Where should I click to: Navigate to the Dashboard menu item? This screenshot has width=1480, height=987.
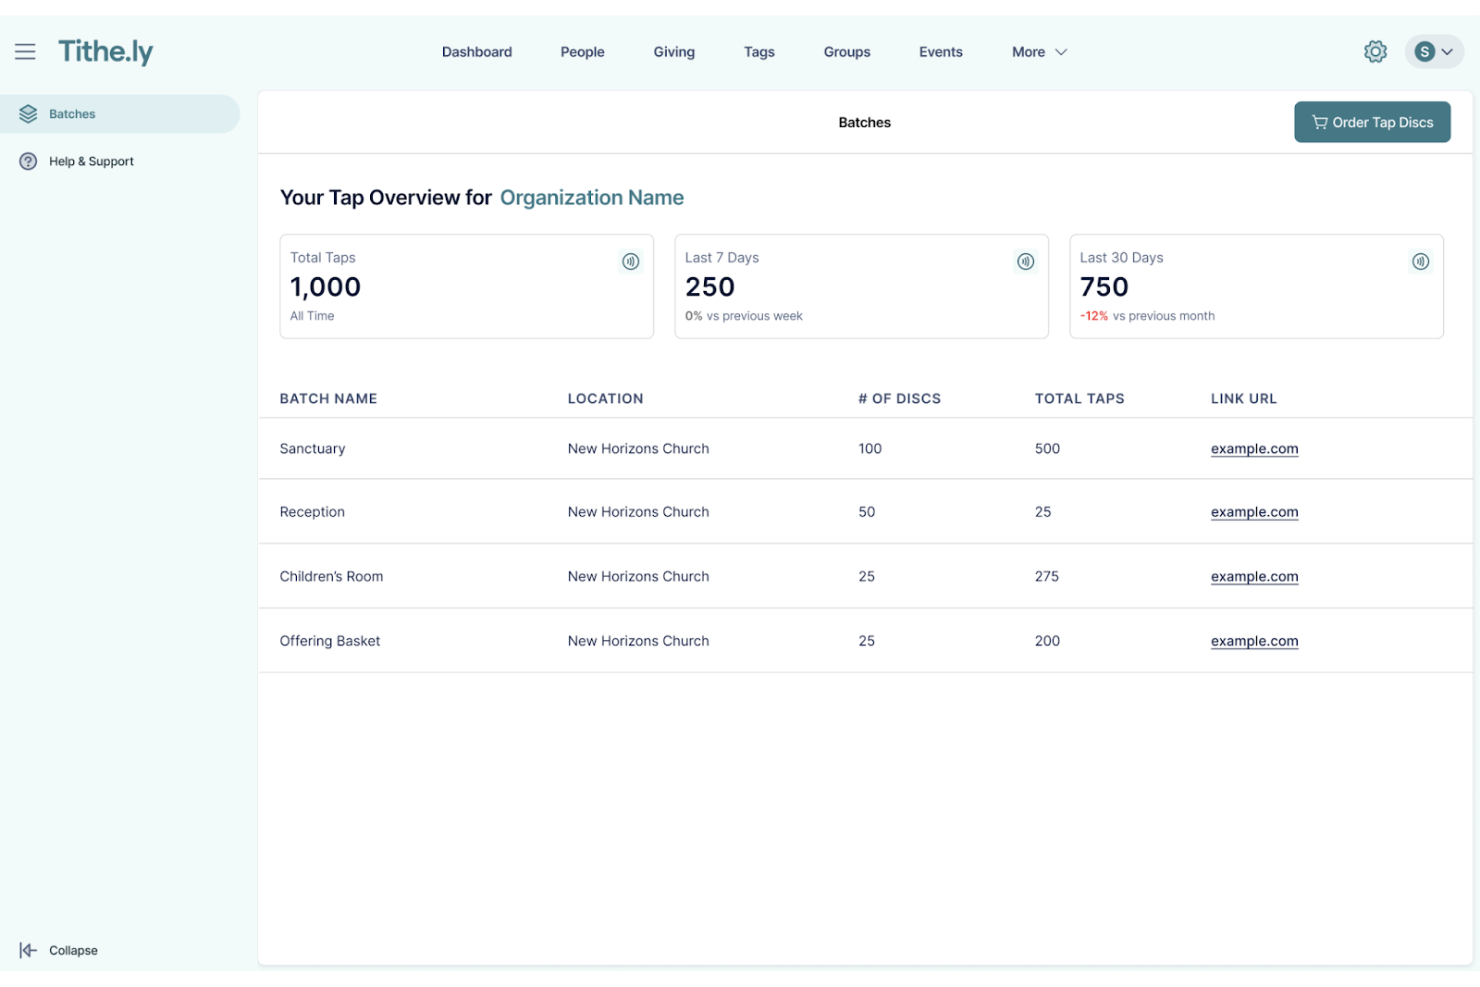pos(477,51)
